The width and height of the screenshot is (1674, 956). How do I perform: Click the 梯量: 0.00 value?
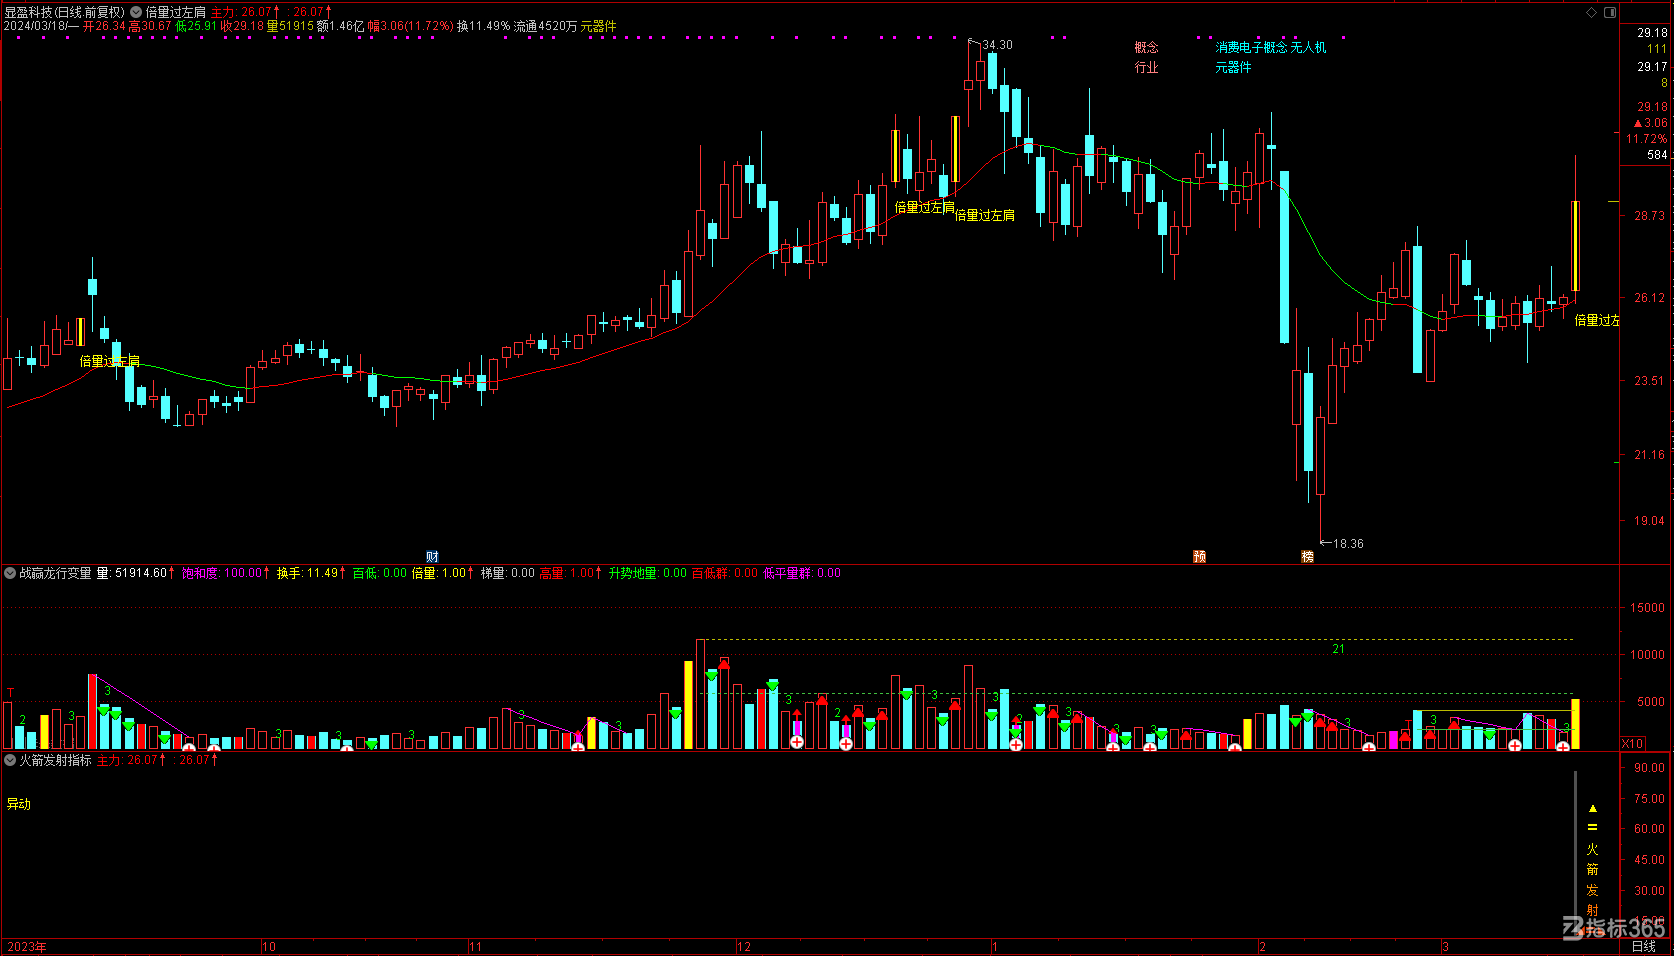pos(508,573)
